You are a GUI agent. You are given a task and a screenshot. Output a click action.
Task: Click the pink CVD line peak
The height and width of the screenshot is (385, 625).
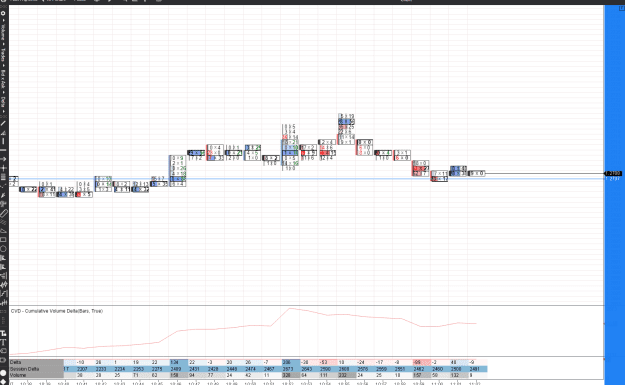291,308
